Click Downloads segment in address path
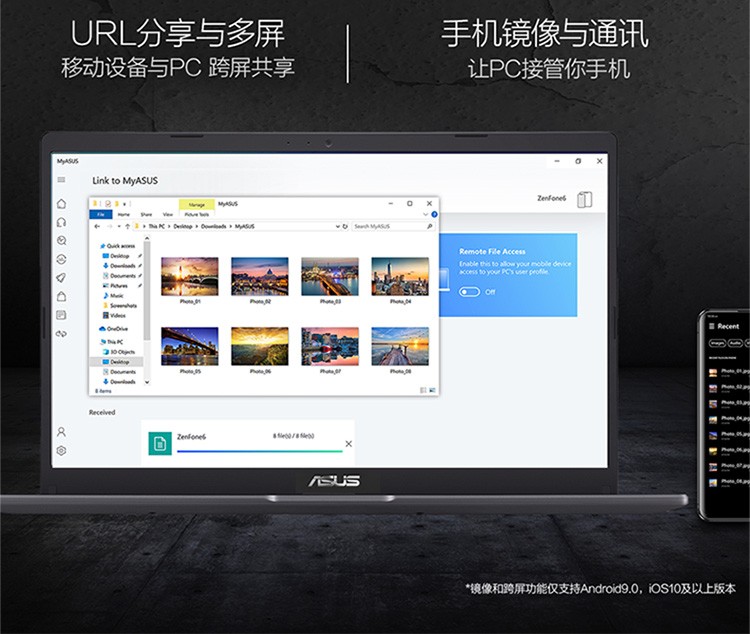Image resolution: width=750 pixels, height=634 pixels. point(213,226)
